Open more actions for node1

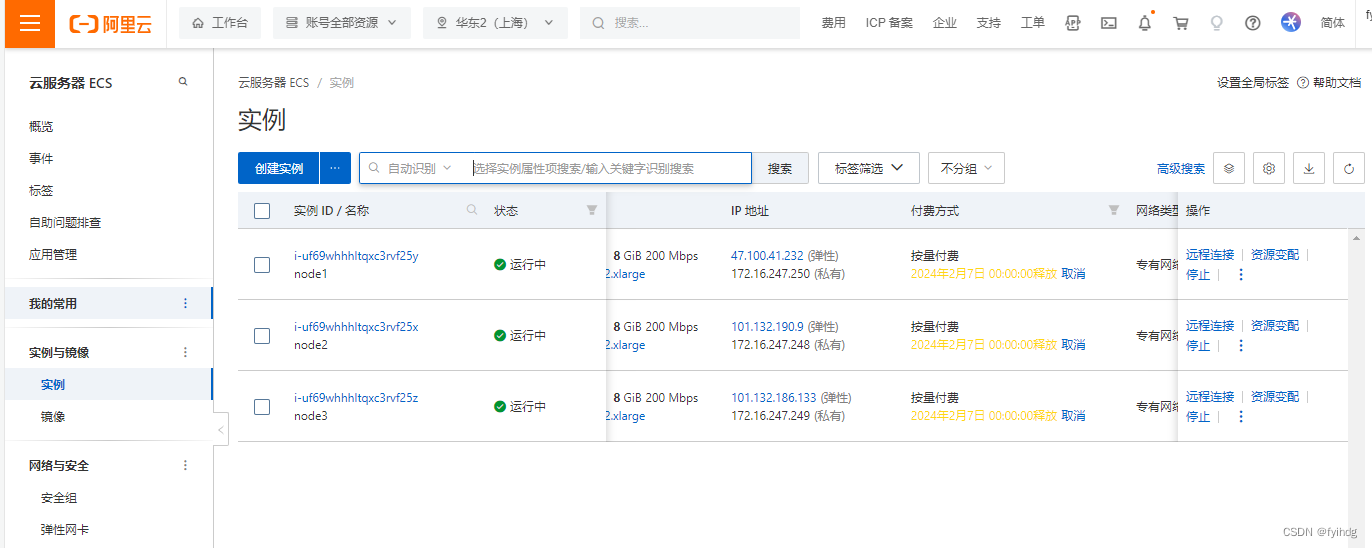1241,275
